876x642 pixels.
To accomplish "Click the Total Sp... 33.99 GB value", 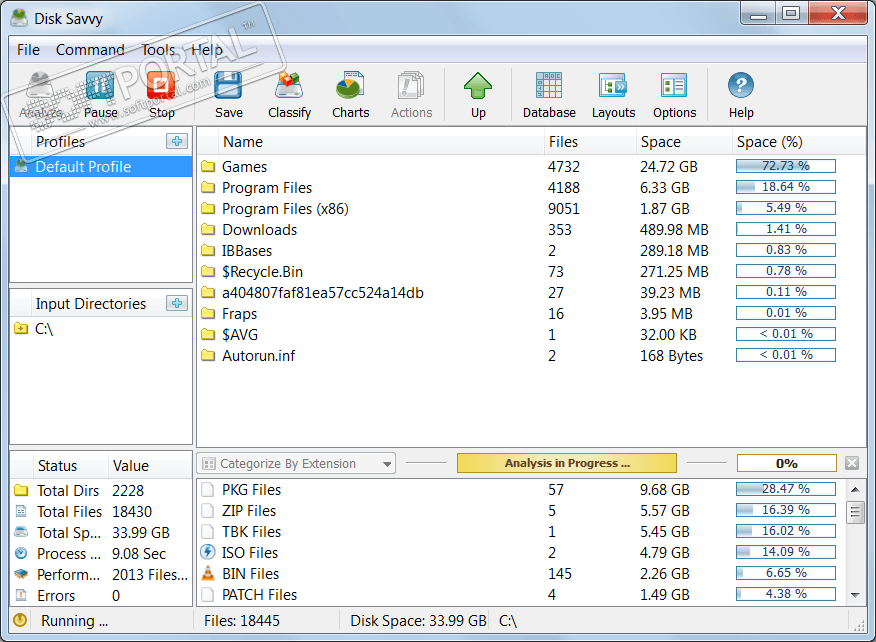I will [141, 532].
